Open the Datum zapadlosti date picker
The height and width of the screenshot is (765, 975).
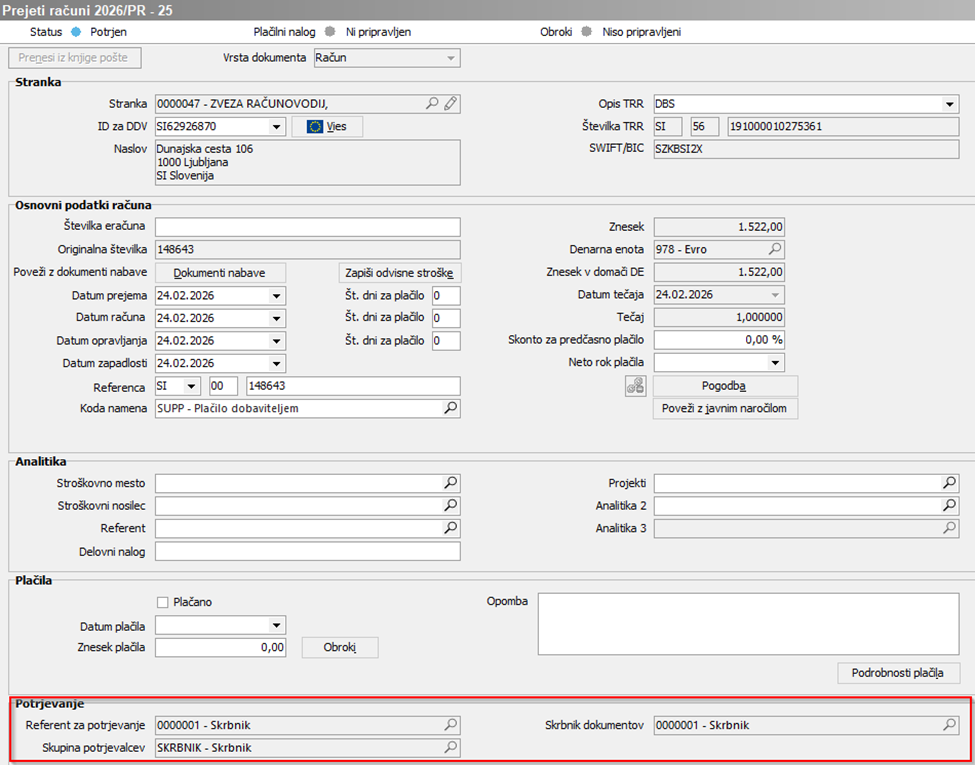(277, 363)
